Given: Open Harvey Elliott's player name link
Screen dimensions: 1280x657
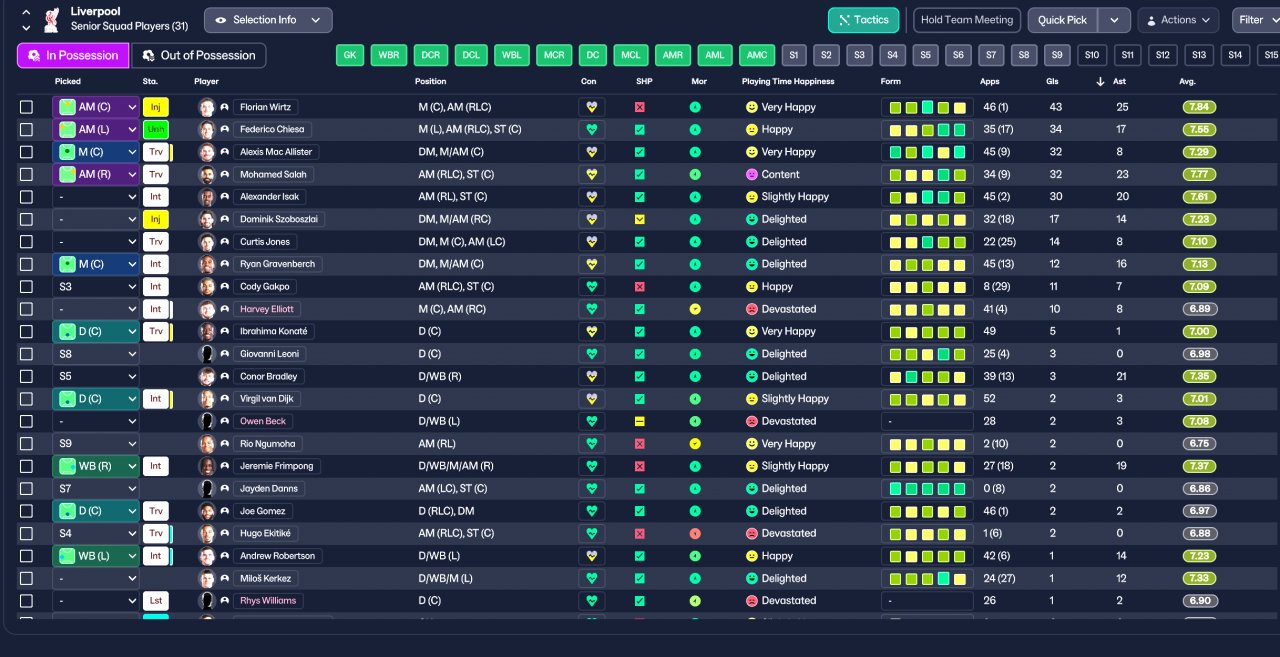Looking at the screenshot, I should pyautogui.click(x=266, y=309).
